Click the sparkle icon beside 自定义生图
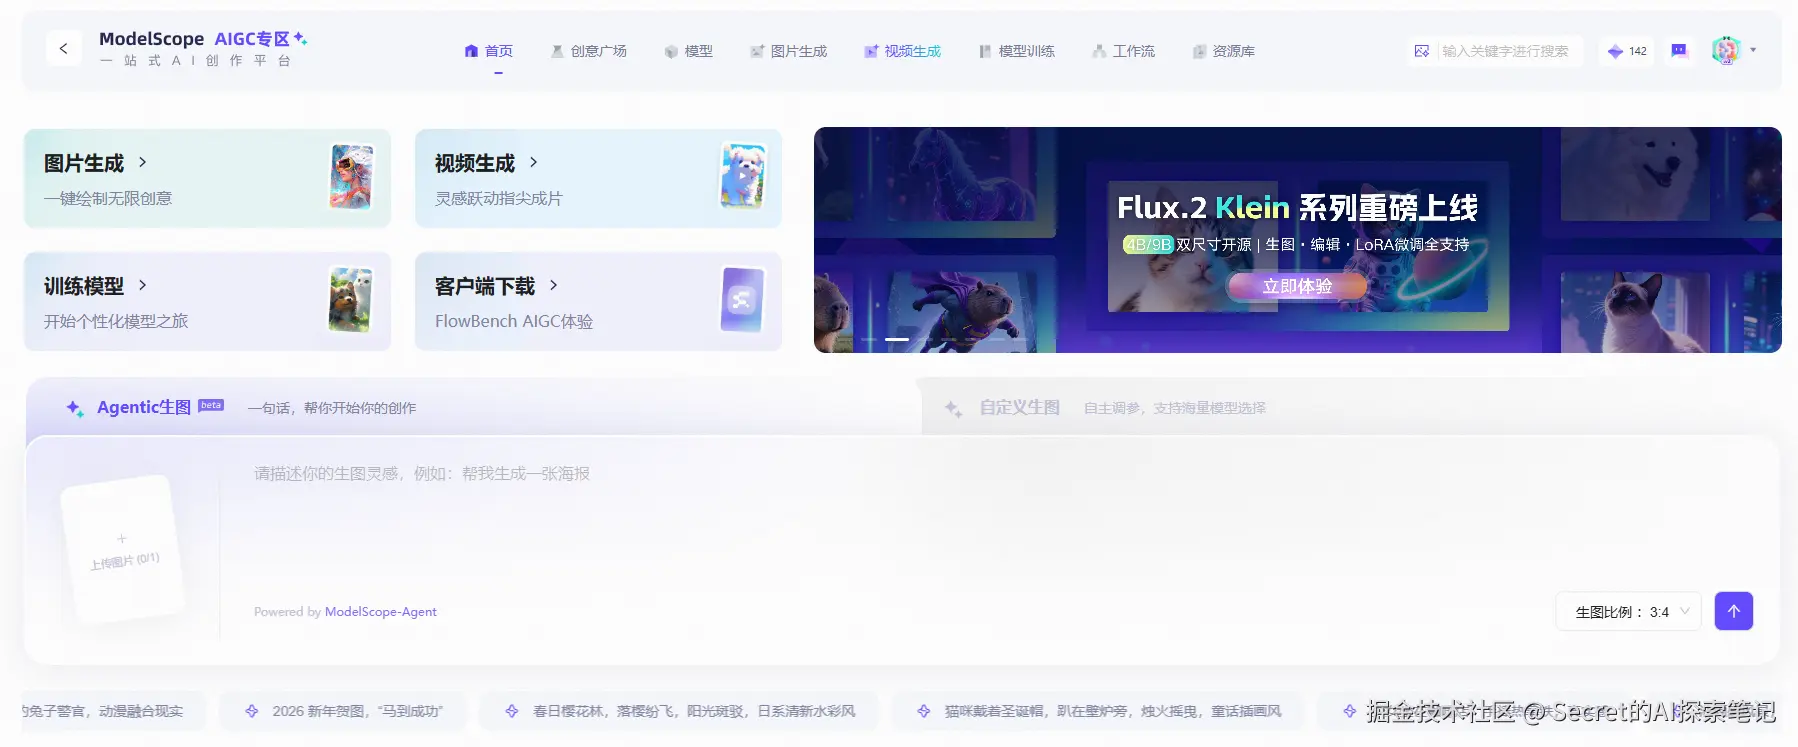This screenshot has width=1798, height=747. pyautogui.click(x=953, y=408)
